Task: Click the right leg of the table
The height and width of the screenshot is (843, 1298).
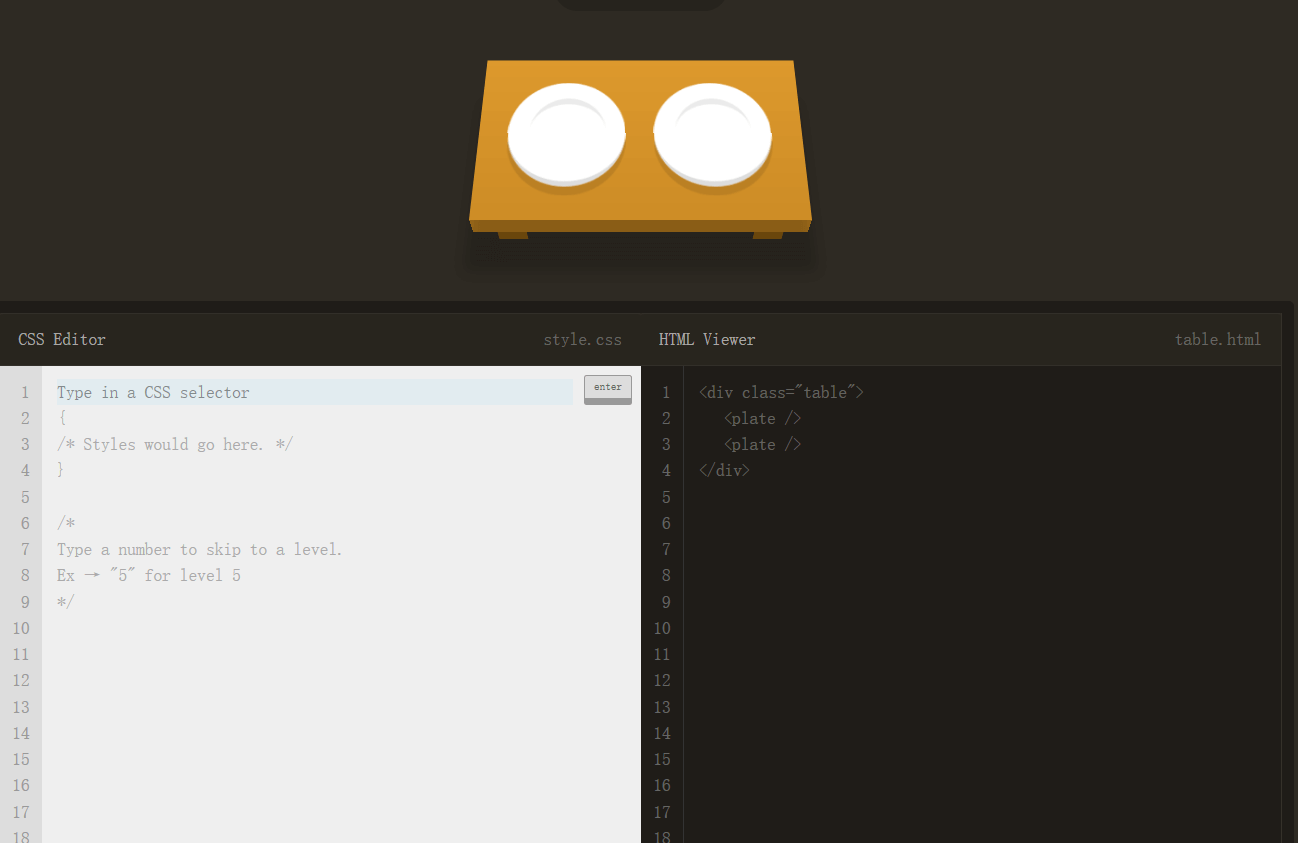Action: 767,235
